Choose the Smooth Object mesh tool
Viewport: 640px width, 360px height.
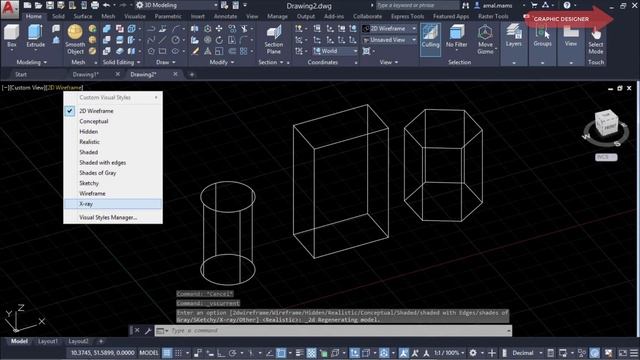tap(75, 39)
